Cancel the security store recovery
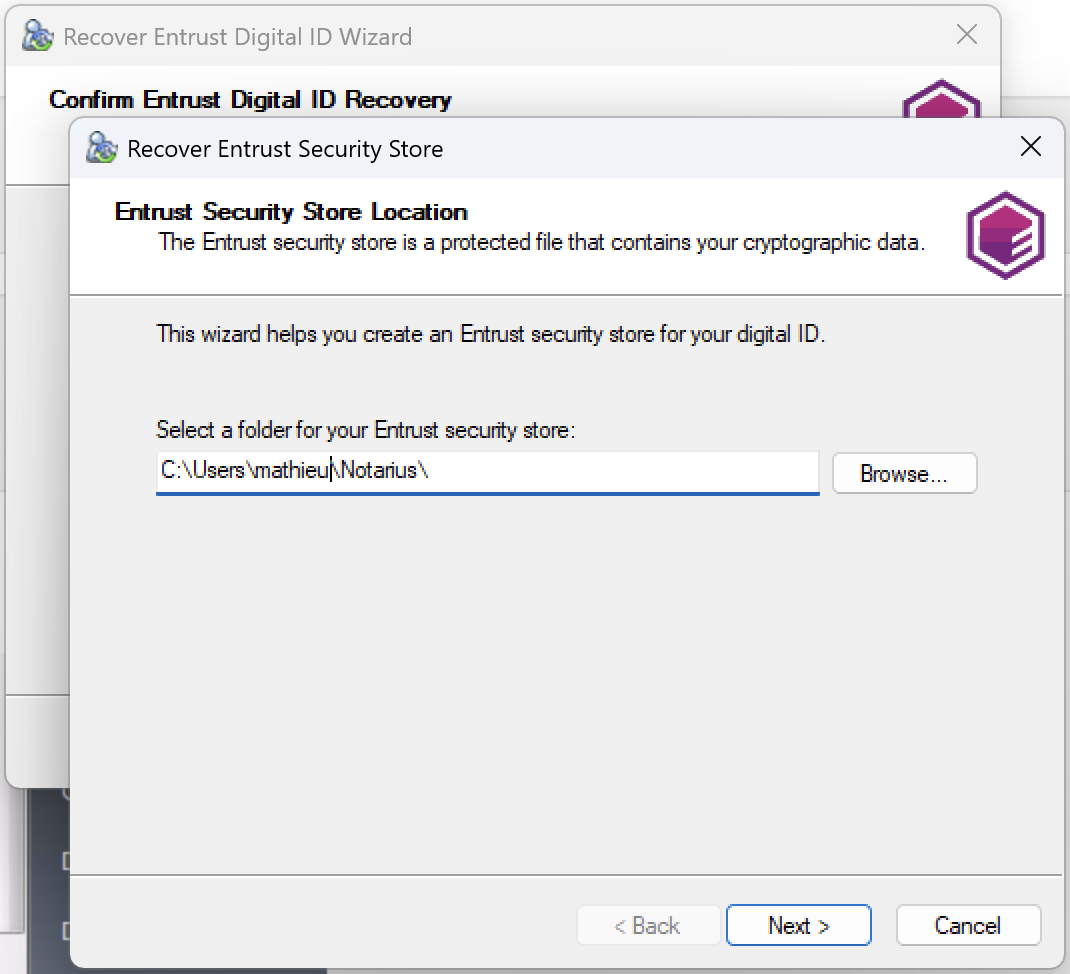Viewport: 1070px width, 974px height. [x=967, y=925]
